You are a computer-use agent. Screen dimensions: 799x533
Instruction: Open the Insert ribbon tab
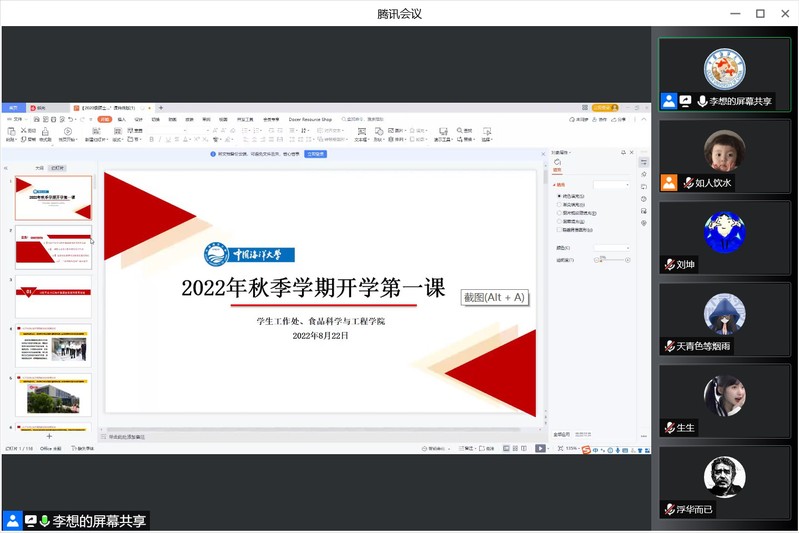(121, 119)
